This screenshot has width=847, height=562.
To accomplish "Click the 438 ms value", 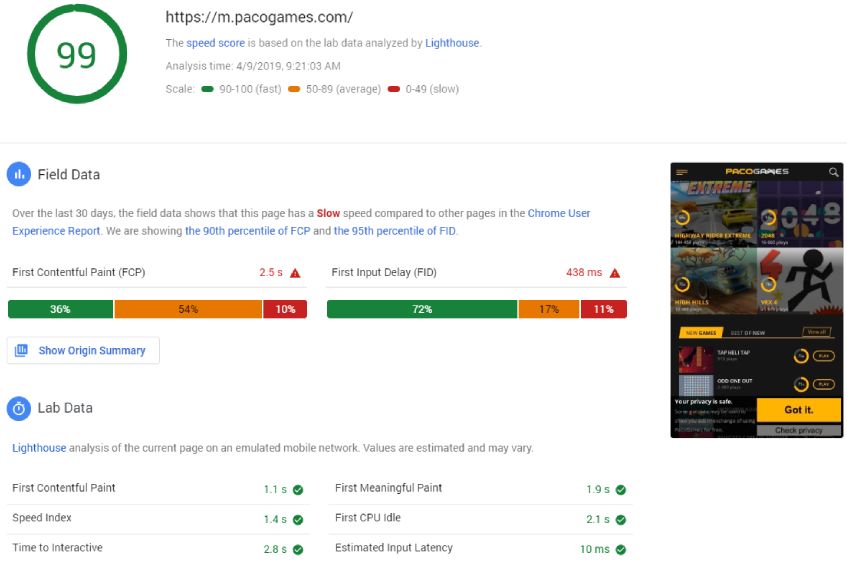I will [x=584, y=272].
